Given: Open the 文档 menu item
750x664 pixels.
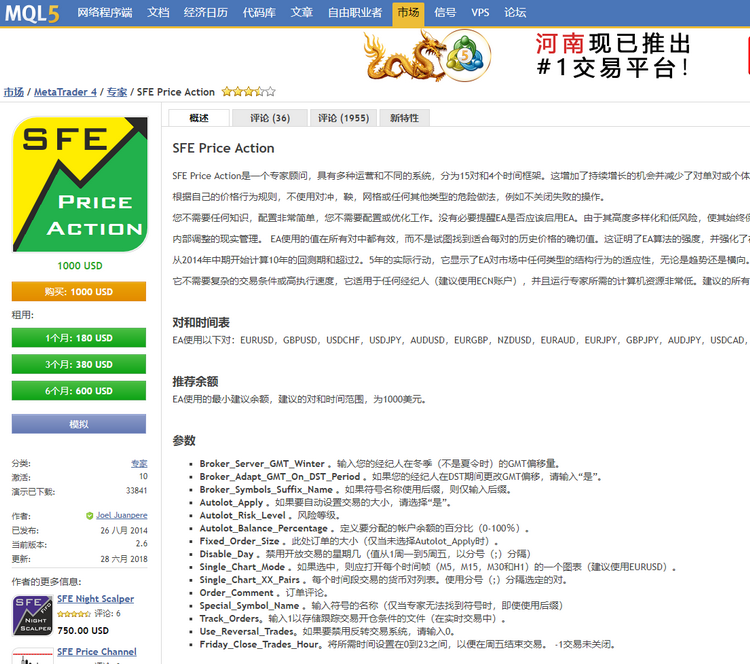Looking at the screenshot, I should (158, 12).
